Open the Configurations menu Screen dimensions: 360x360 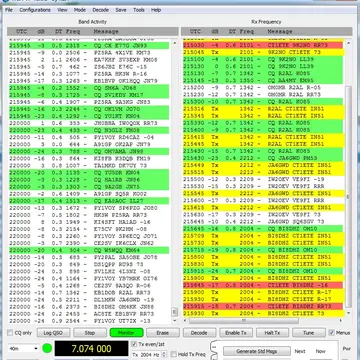coord(35,10)
